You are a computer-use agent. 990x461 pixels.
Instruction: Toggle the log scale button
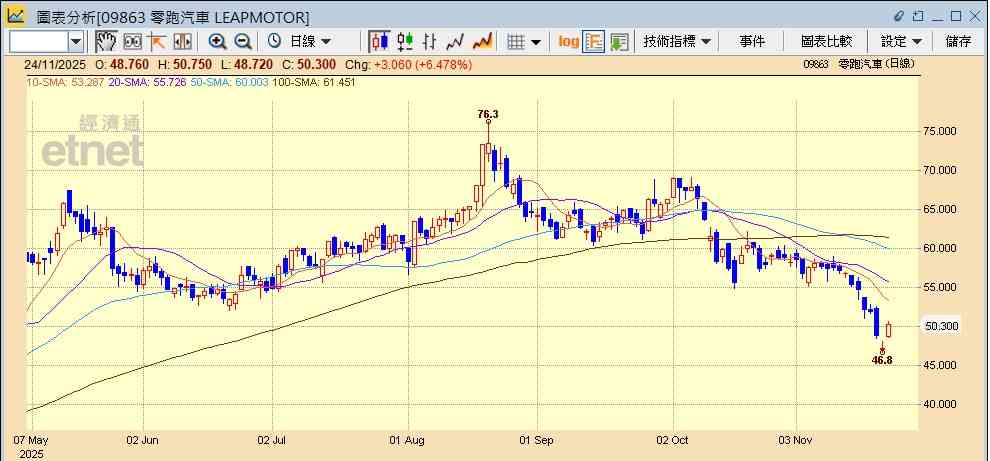(x=568, y=41)
